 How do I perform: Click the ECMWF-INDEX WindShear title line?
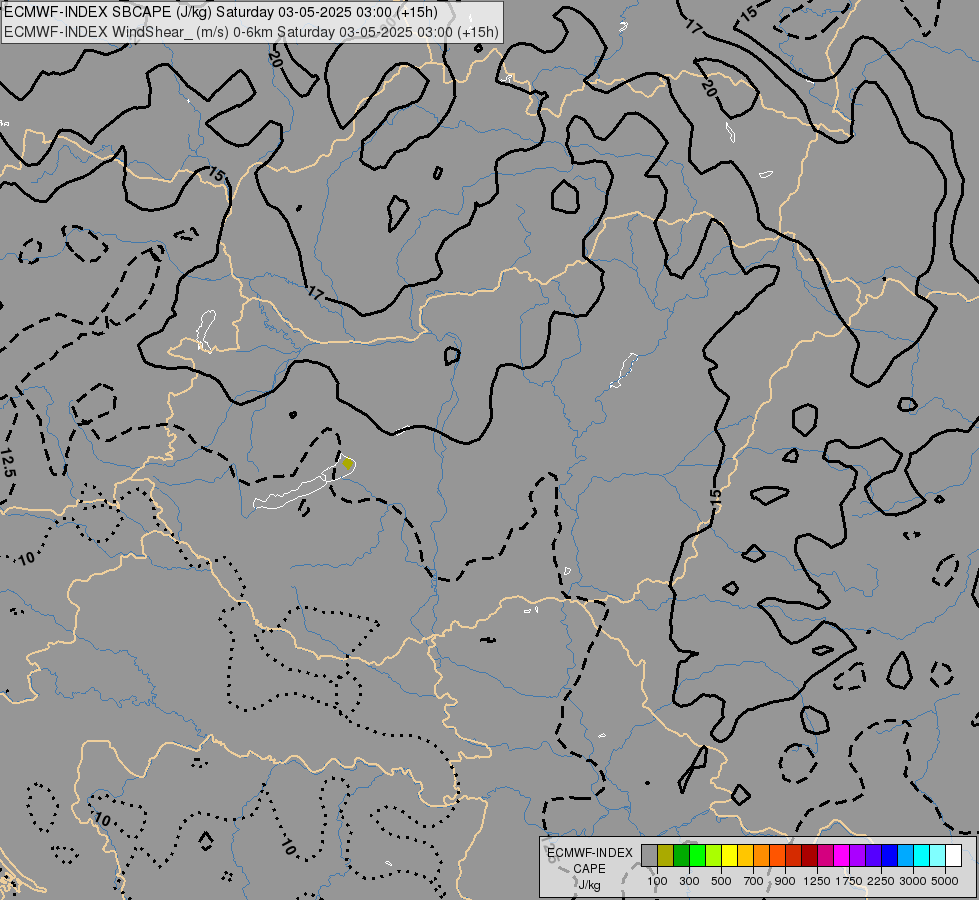point(252,32)
